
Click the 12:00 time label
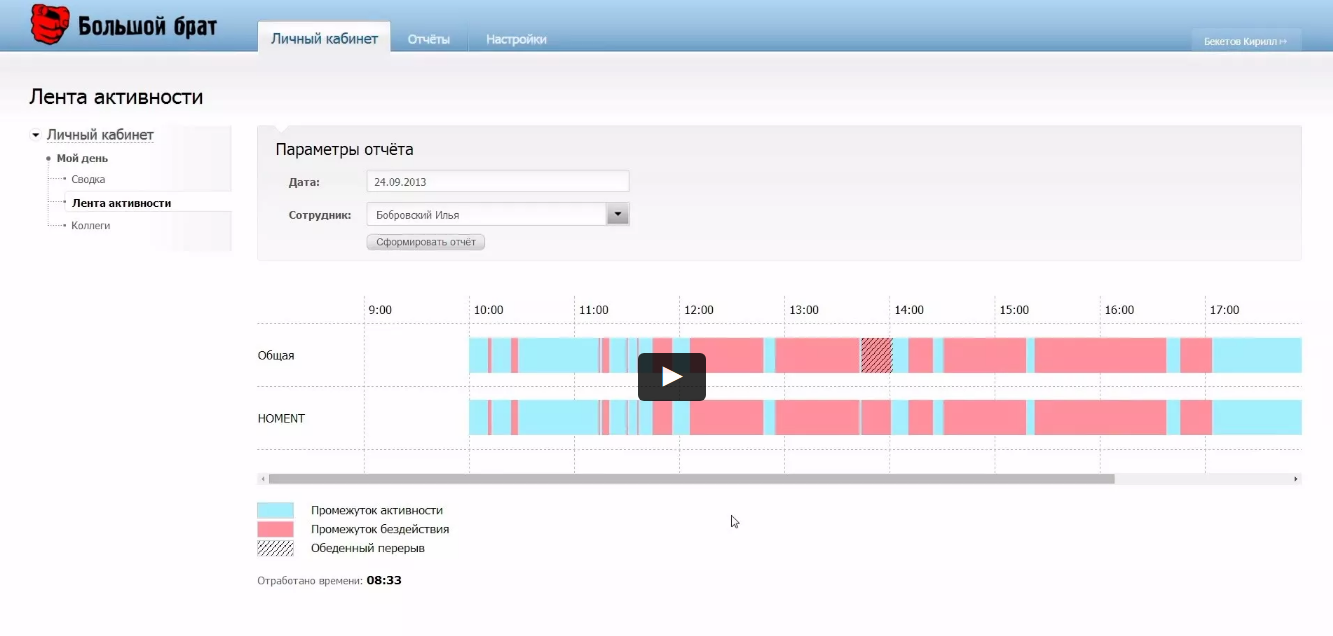point(699,310)
